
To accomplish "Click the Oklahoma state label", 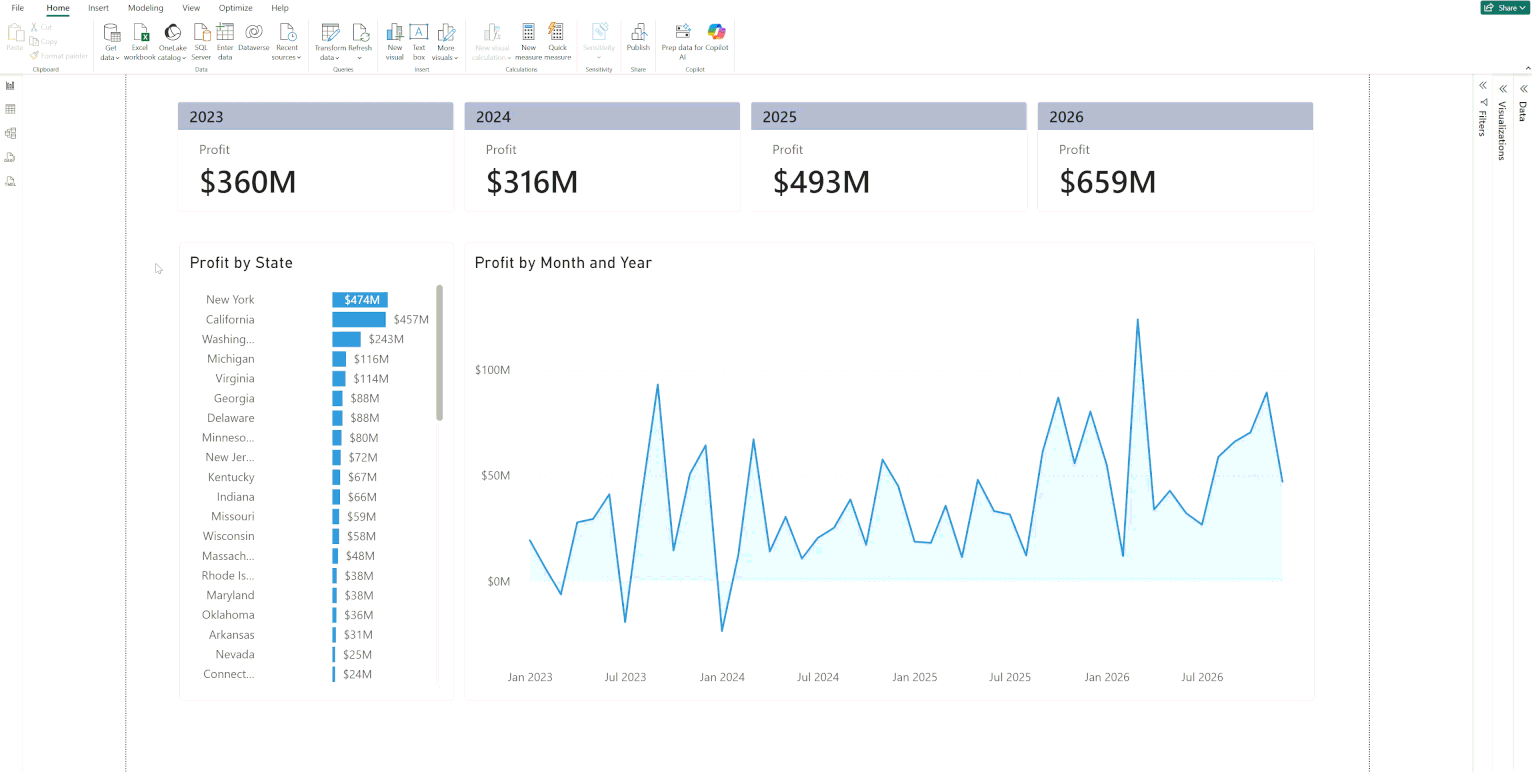I will coord(228,615).
